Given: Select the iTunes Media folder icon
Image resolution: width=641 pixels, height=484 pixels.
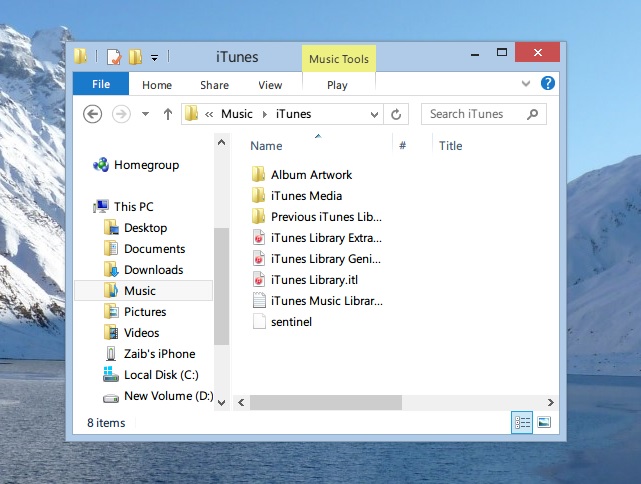Looking at the screenshot, I should click(258, 195).
